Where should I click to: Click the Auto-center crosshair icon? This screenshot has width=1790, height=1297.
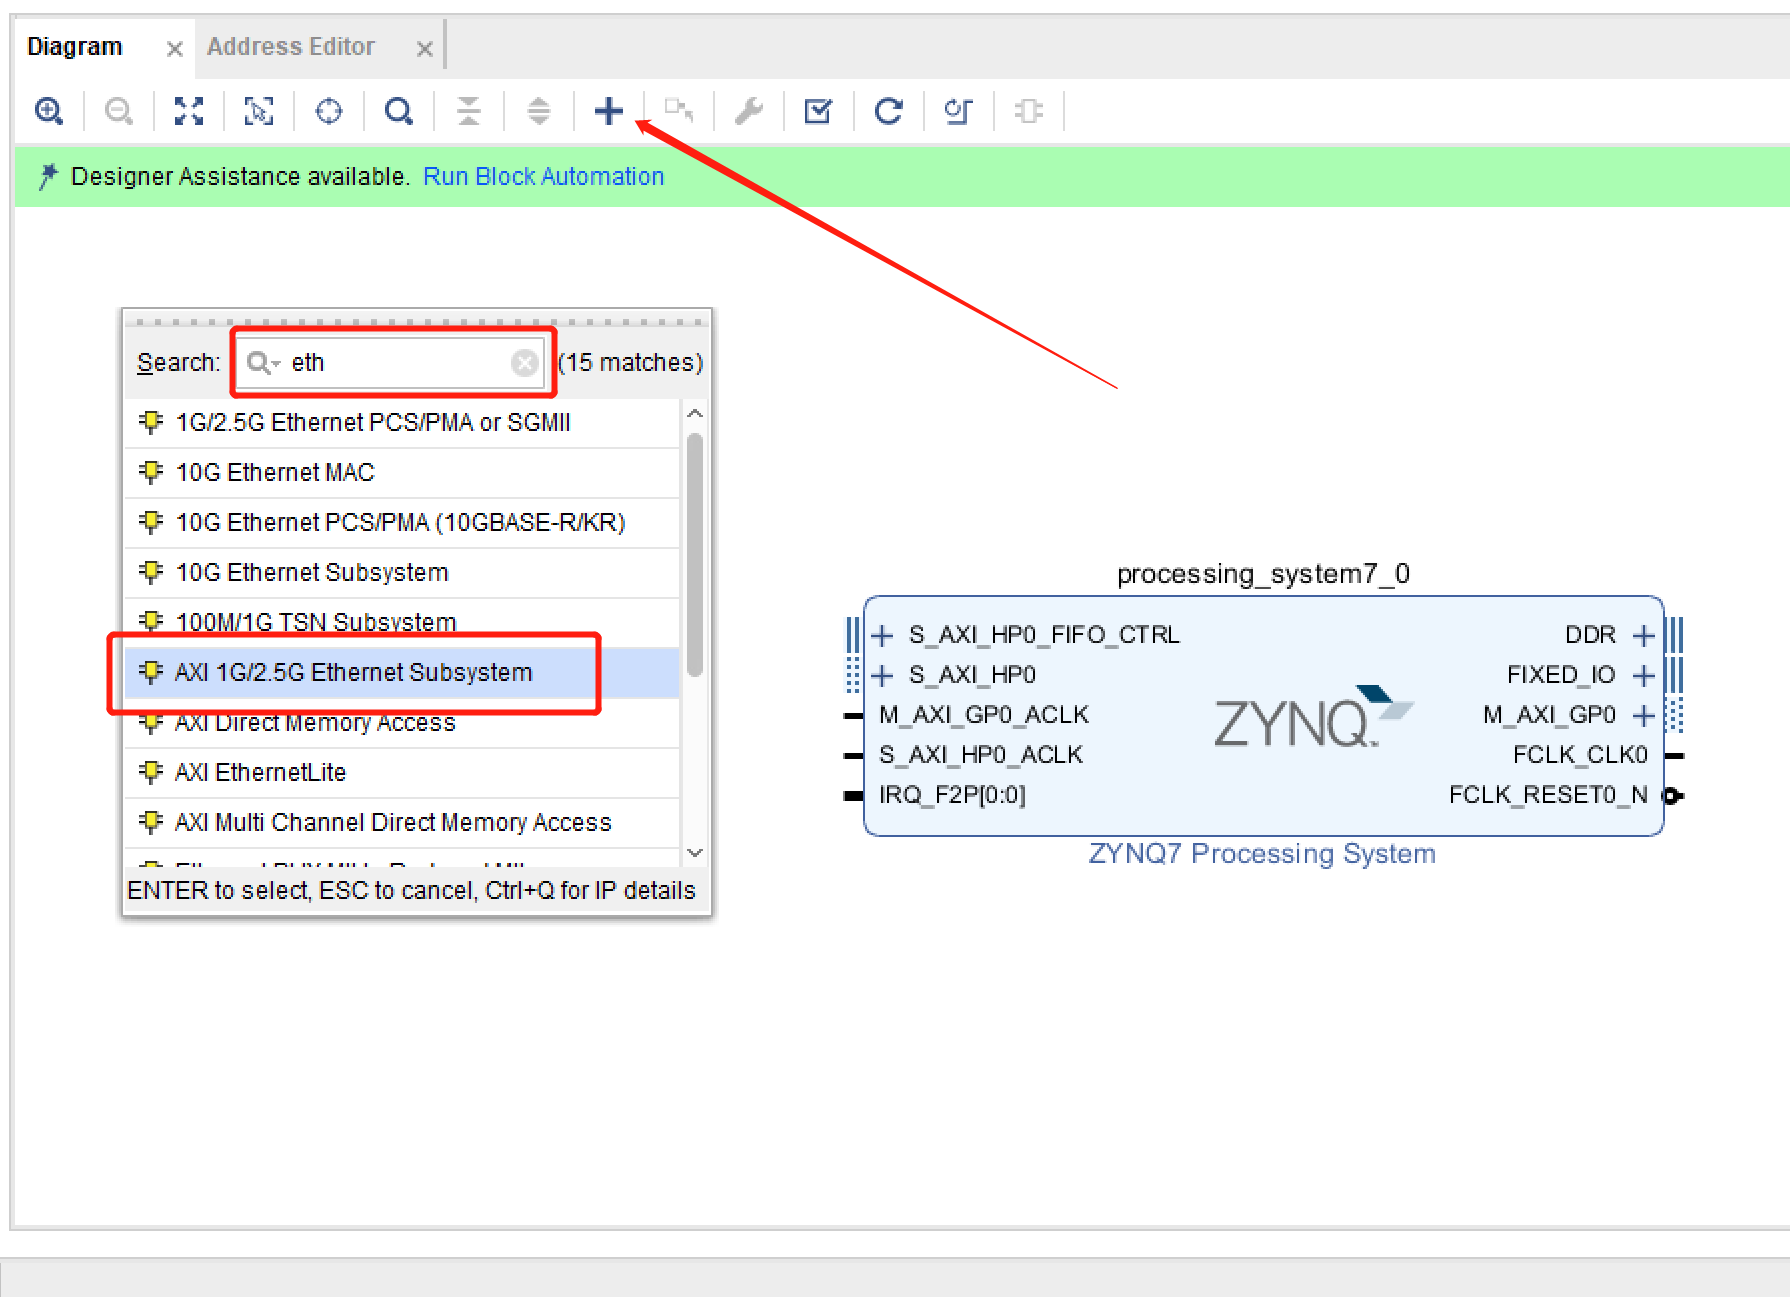coord(329,111)
